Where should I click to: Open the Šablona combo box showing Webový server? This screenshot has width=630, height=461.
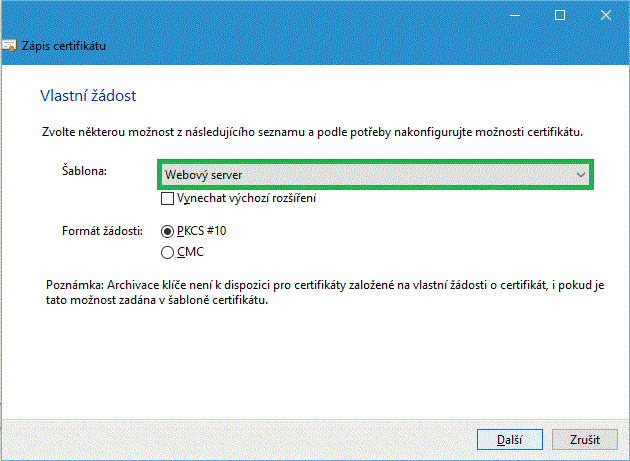pos(370,175)
